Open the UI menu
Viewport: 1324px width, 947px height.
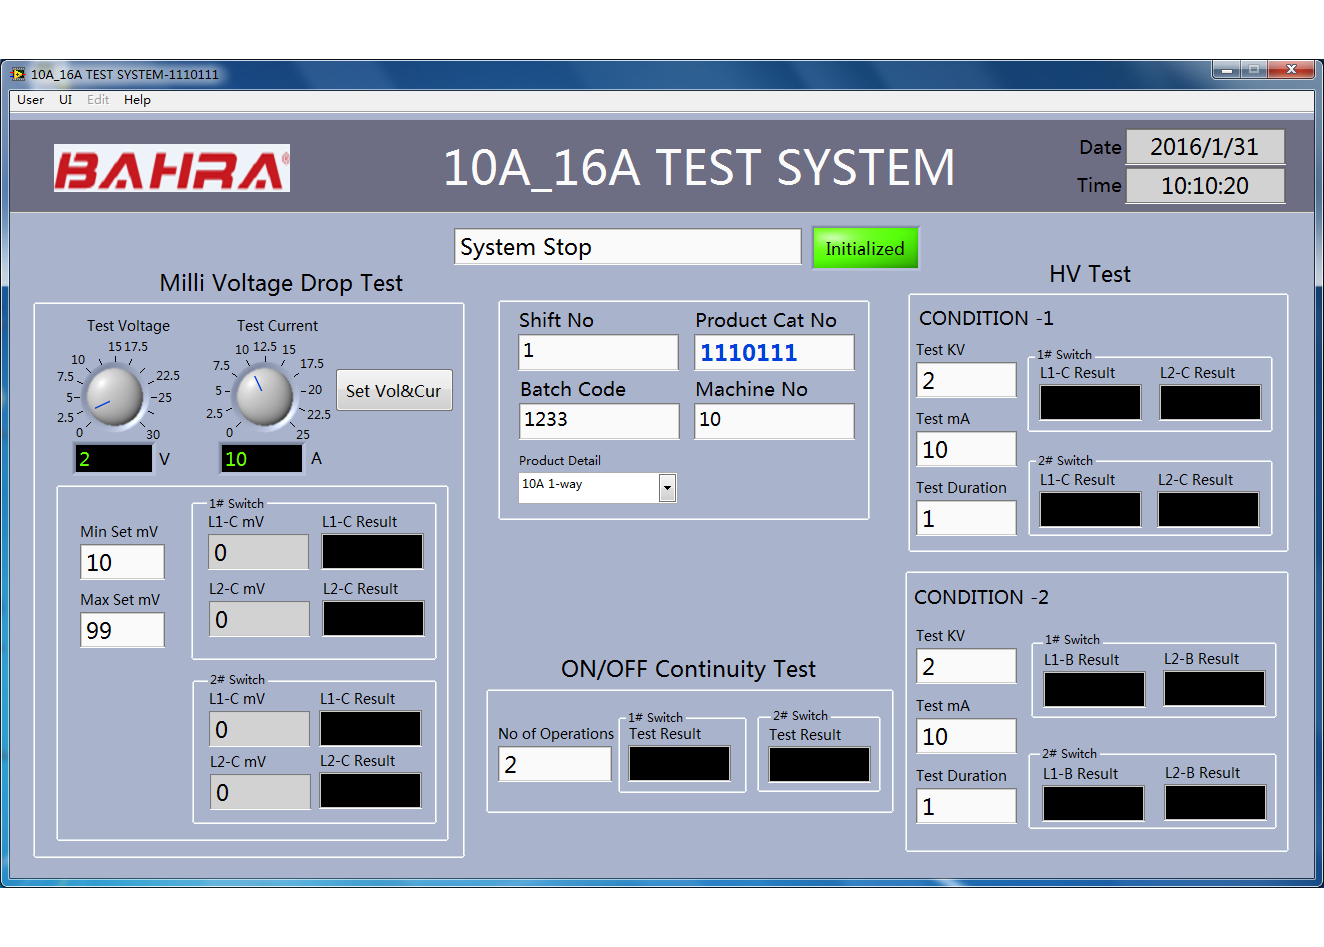65,100
